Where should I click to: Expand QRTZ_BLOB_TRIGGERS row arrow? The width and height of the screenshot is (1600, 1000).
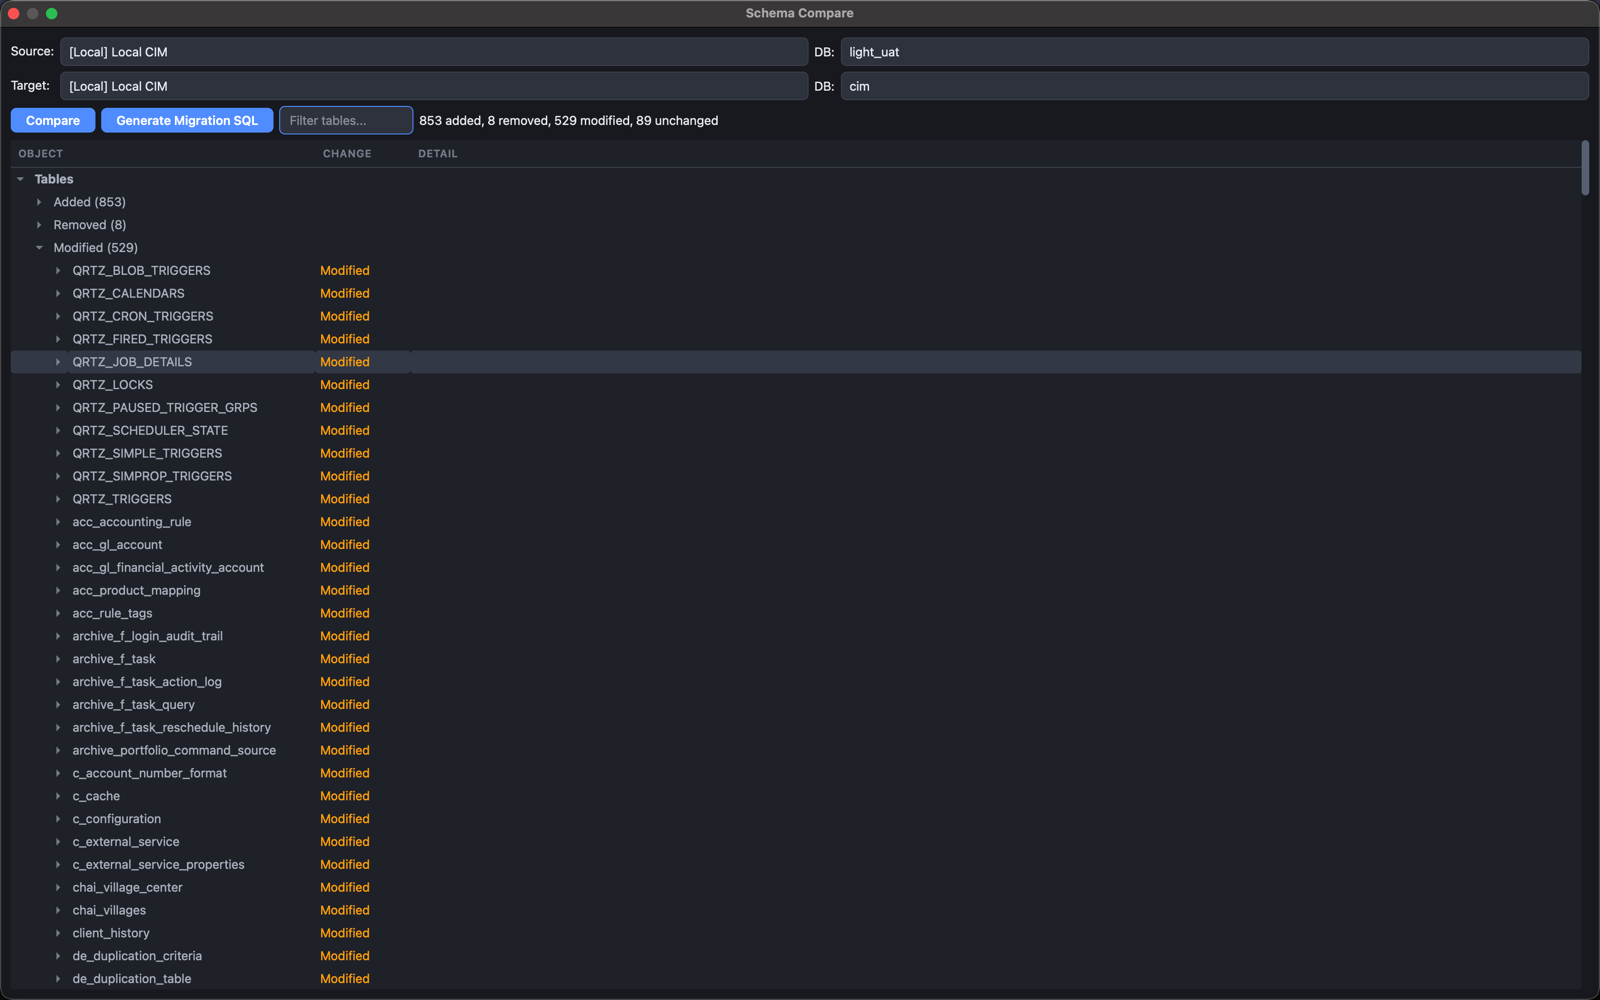point(58,271)
